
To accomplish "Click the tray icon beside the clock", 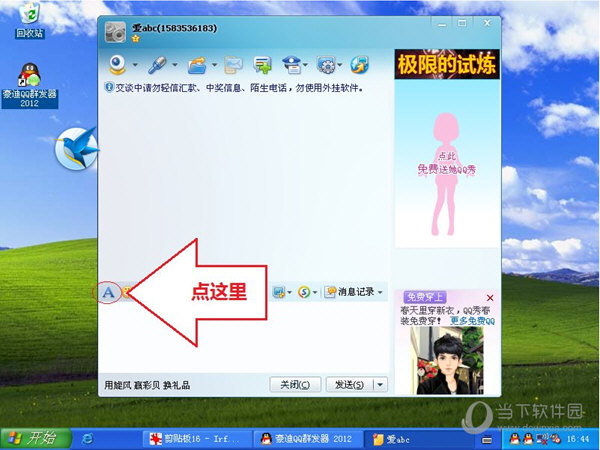I will 555,439.
